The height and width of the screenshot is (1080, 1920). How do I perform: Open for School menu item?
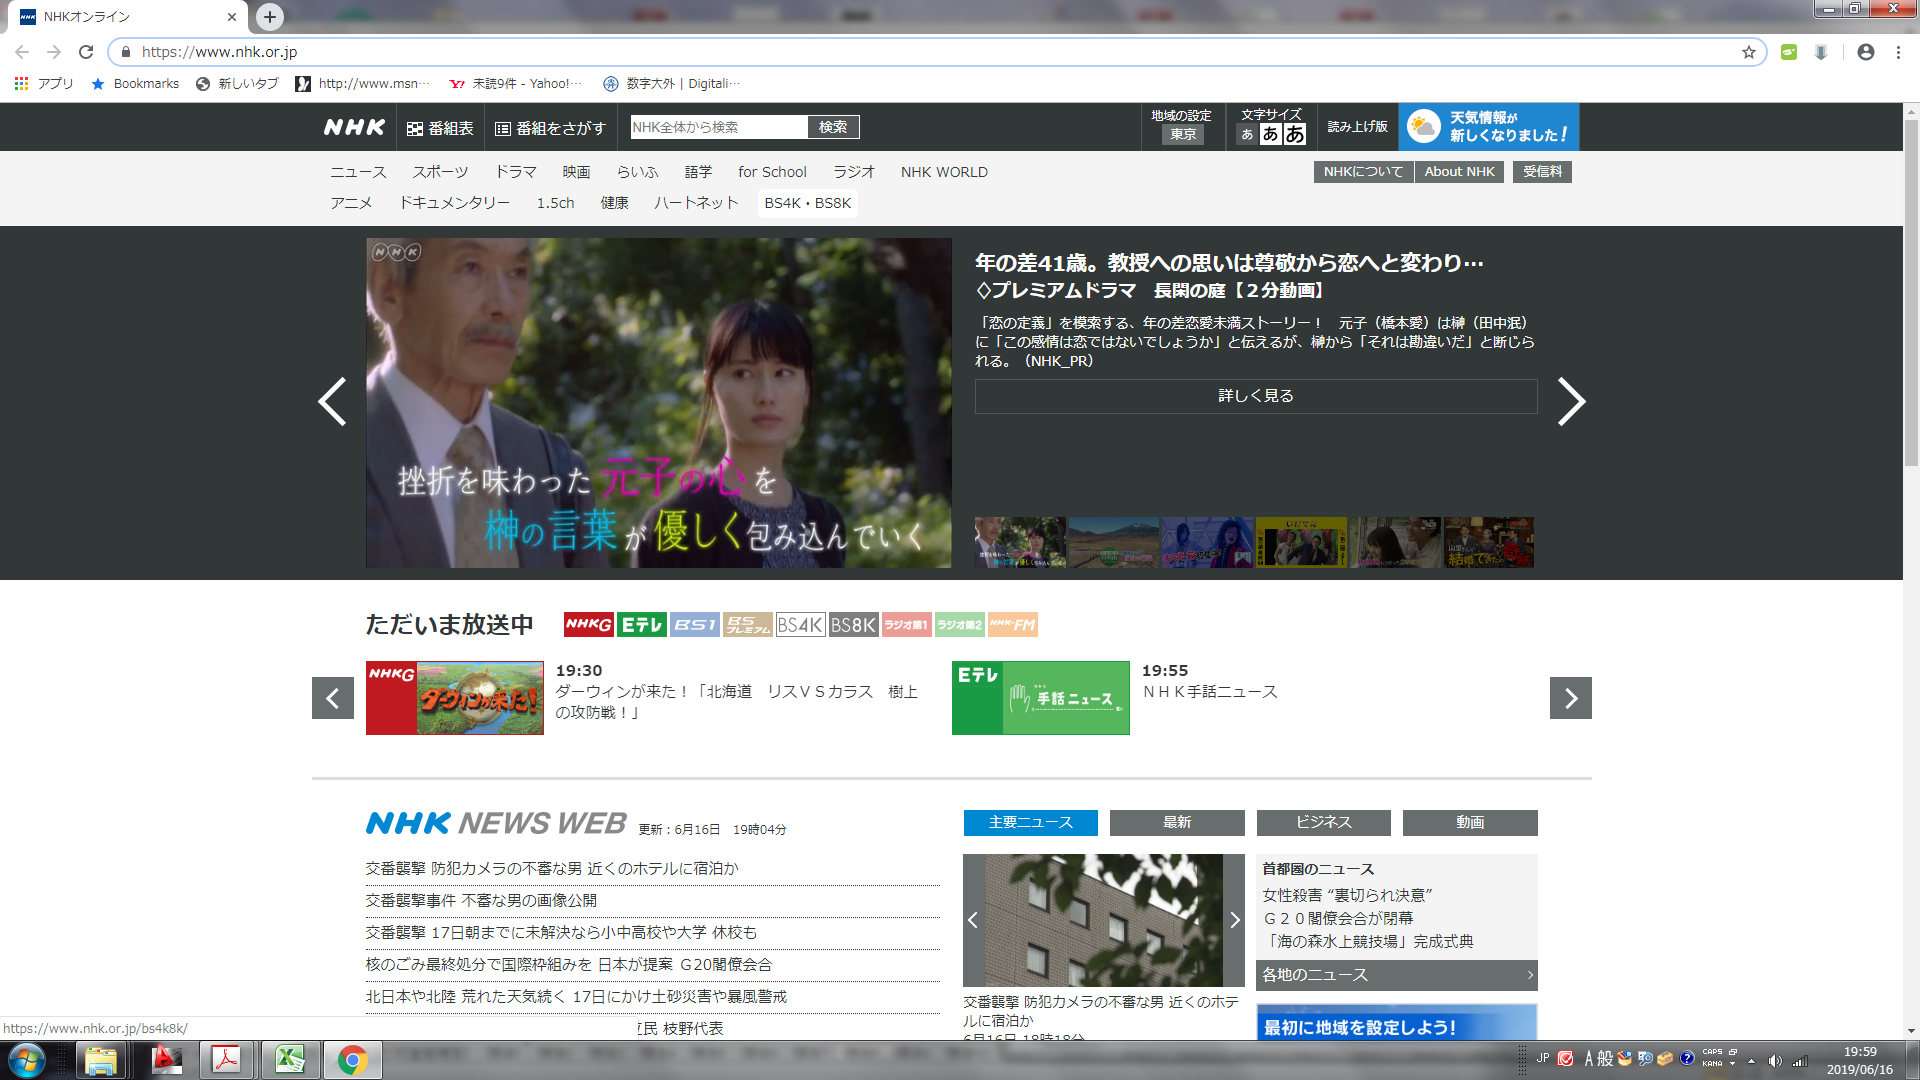click(772, 172)
